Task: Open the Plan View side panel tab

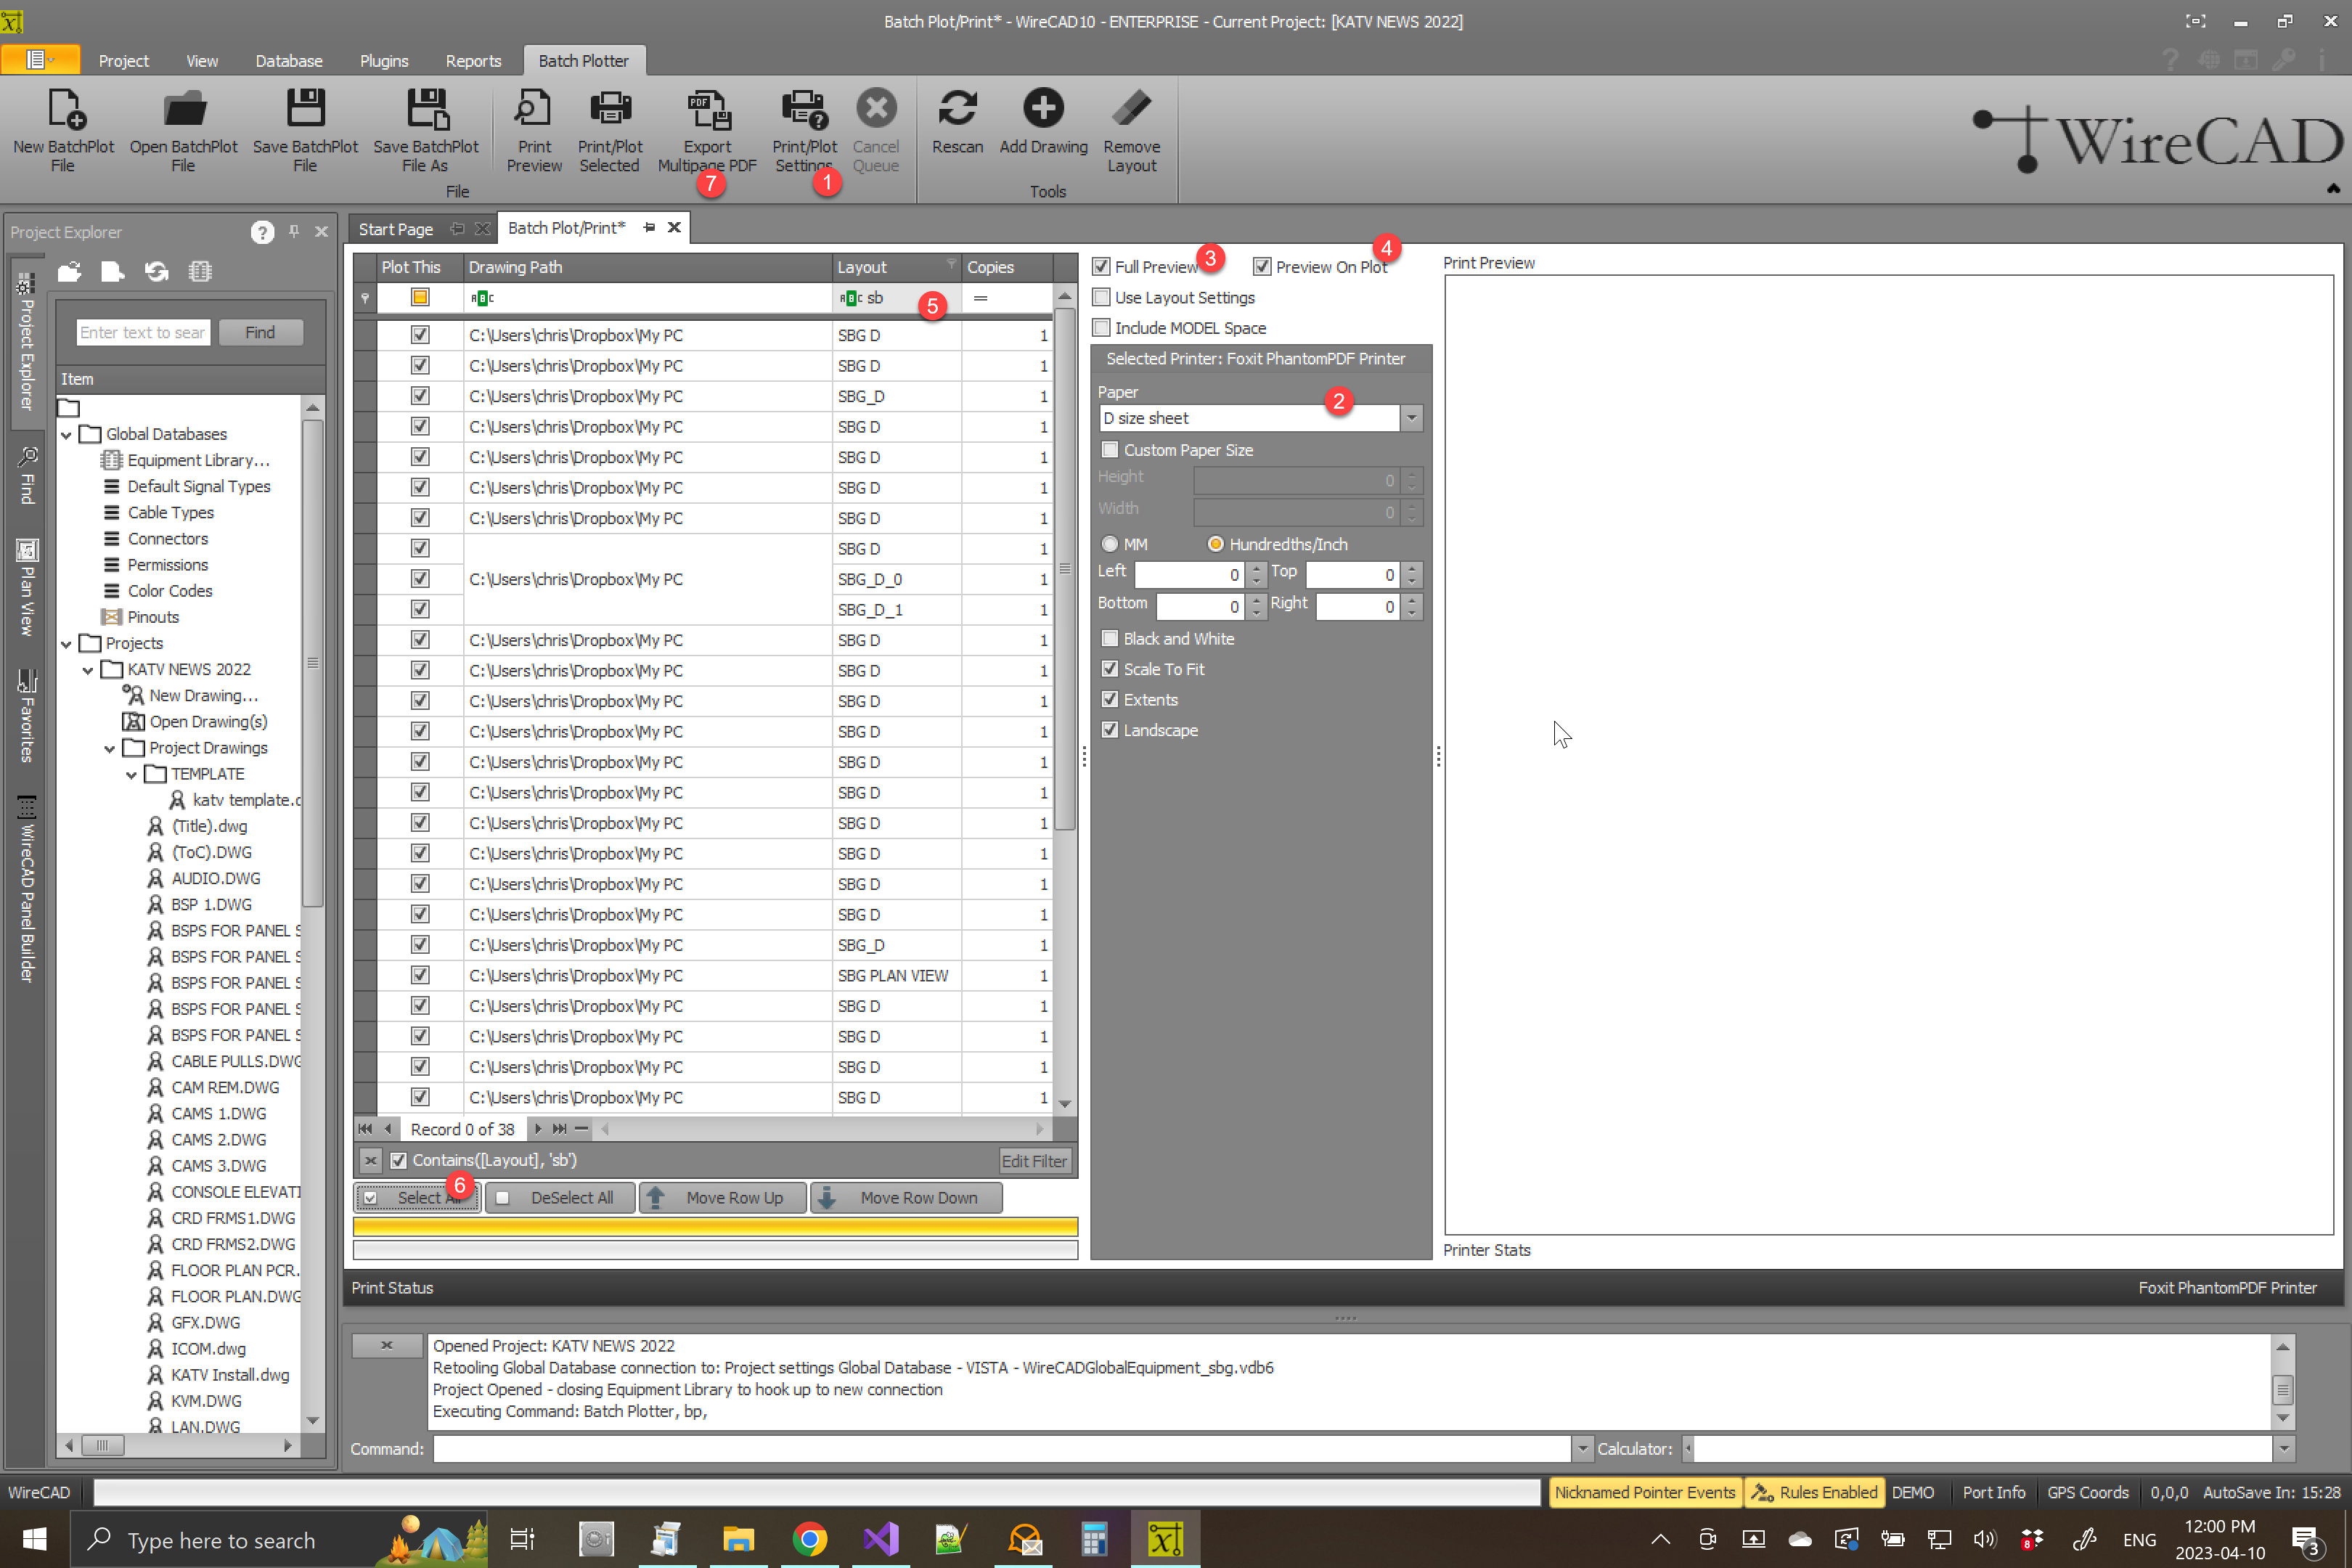Action: coord(27,588)
